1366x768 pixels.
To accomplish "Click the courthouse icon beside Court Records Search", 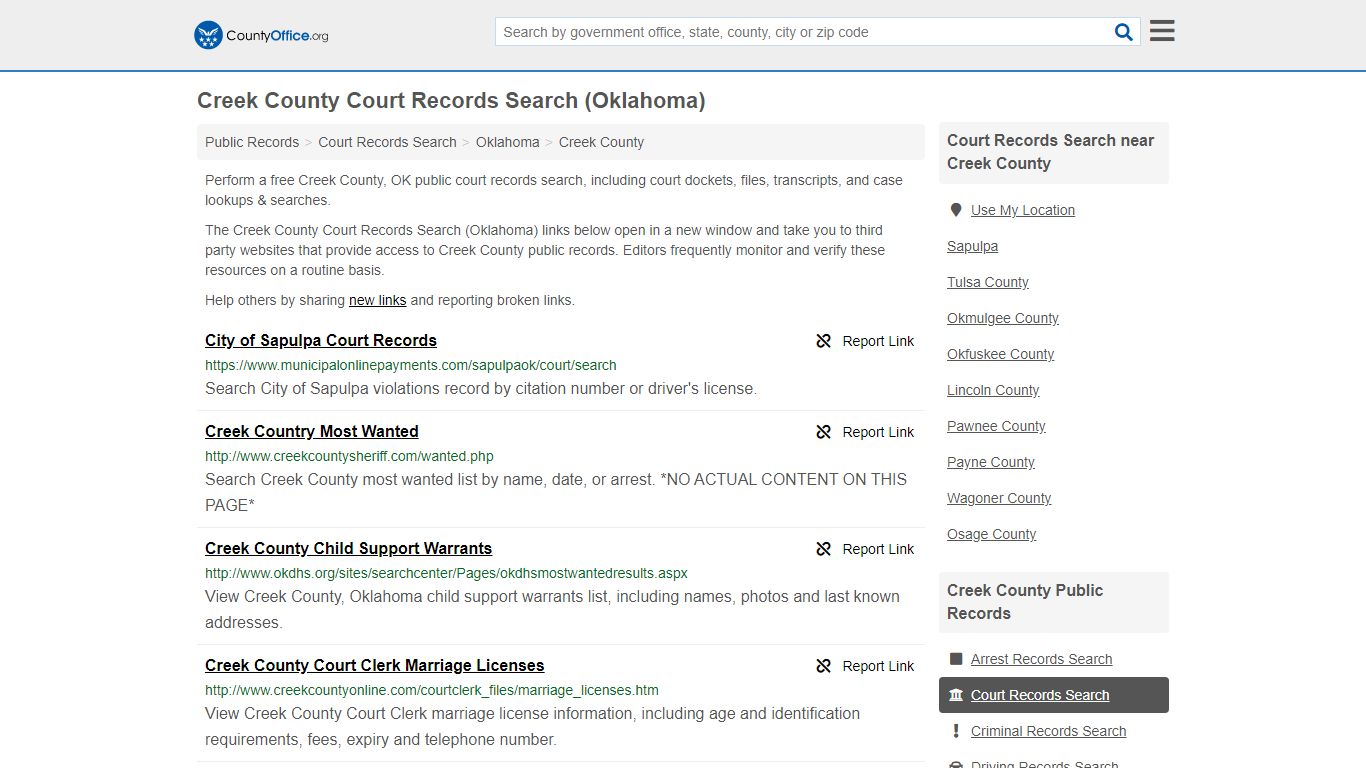I will [x=956, y=695].
